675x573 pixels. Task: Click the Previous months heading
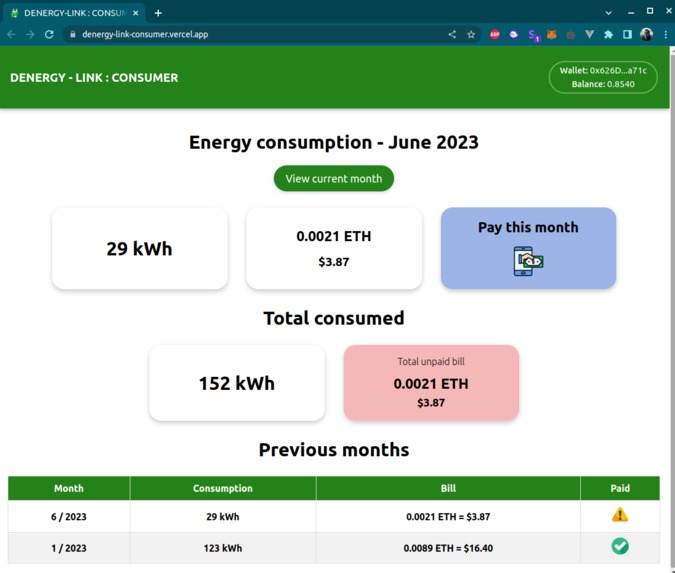pos(334,450)
